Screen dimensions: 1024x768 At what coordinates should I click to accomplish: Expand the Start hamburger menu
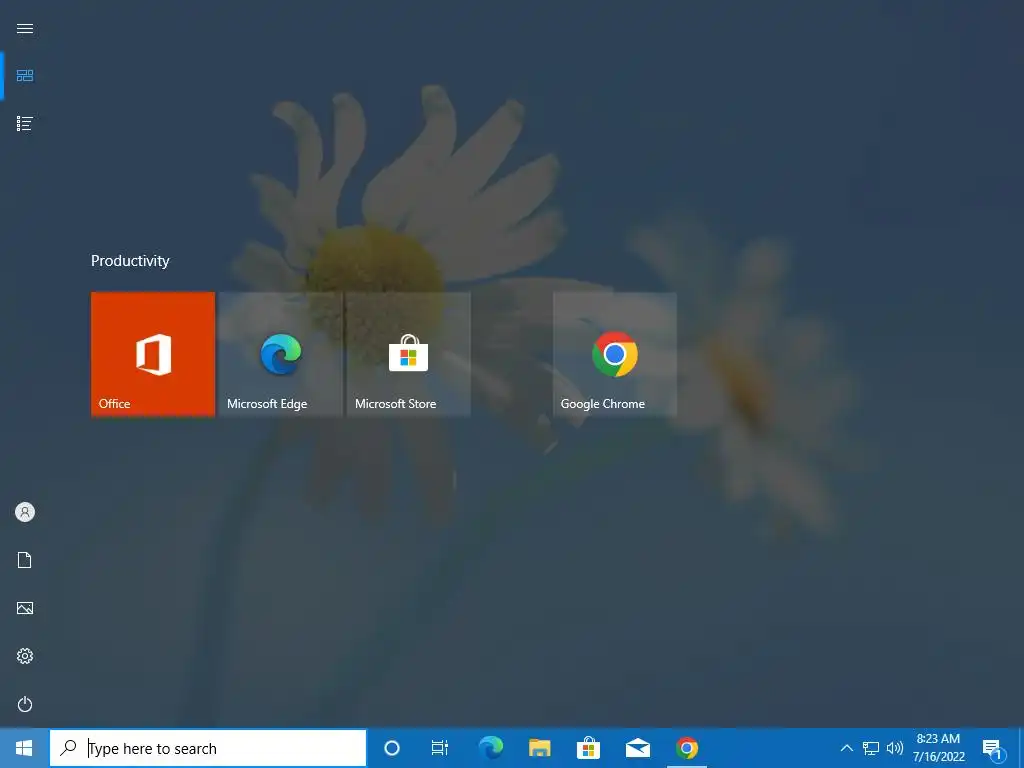point(25,28)
